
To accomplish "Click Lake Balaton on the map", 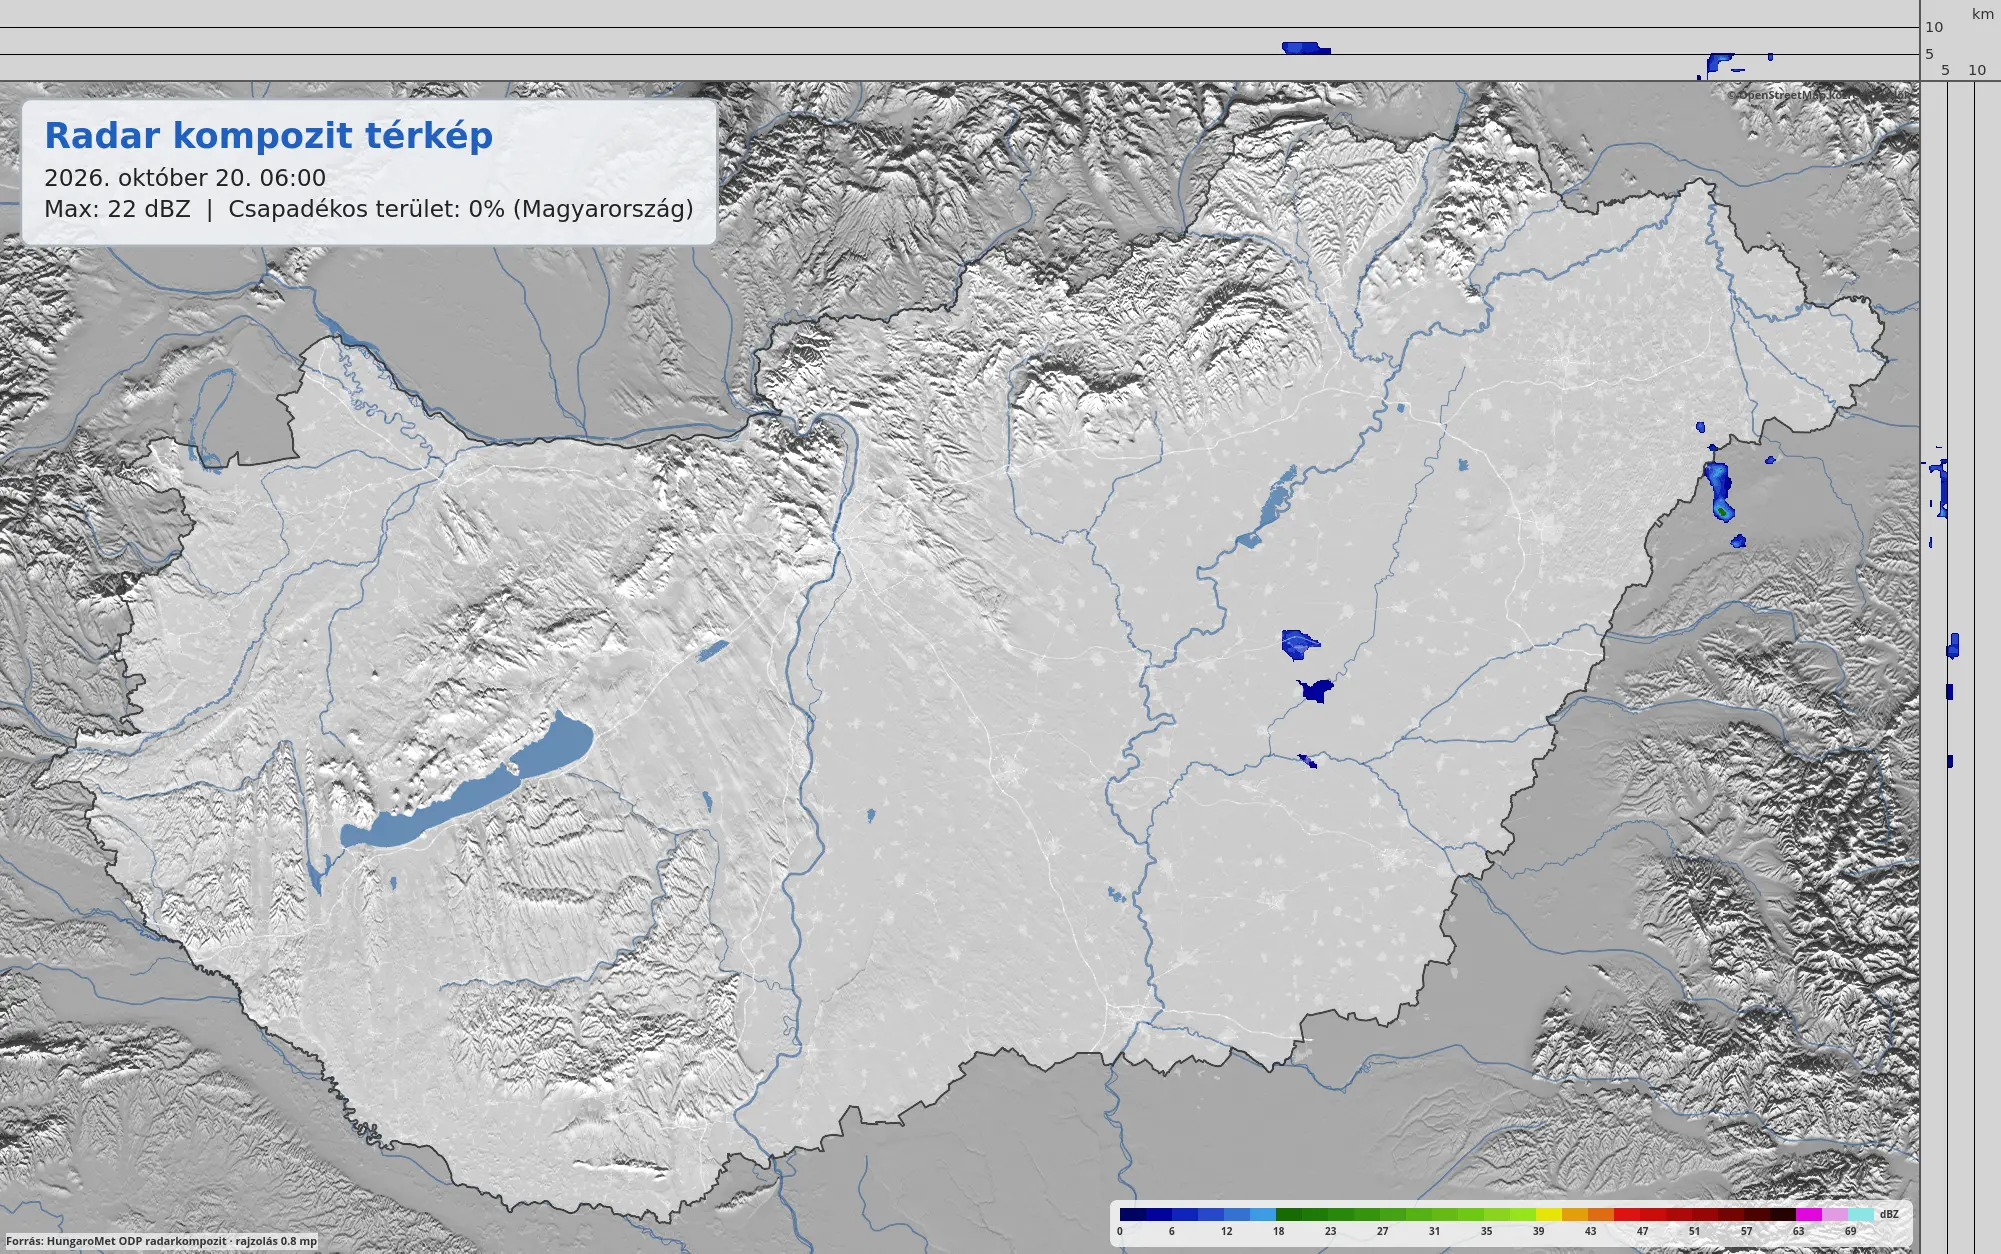I will point(467,783).
